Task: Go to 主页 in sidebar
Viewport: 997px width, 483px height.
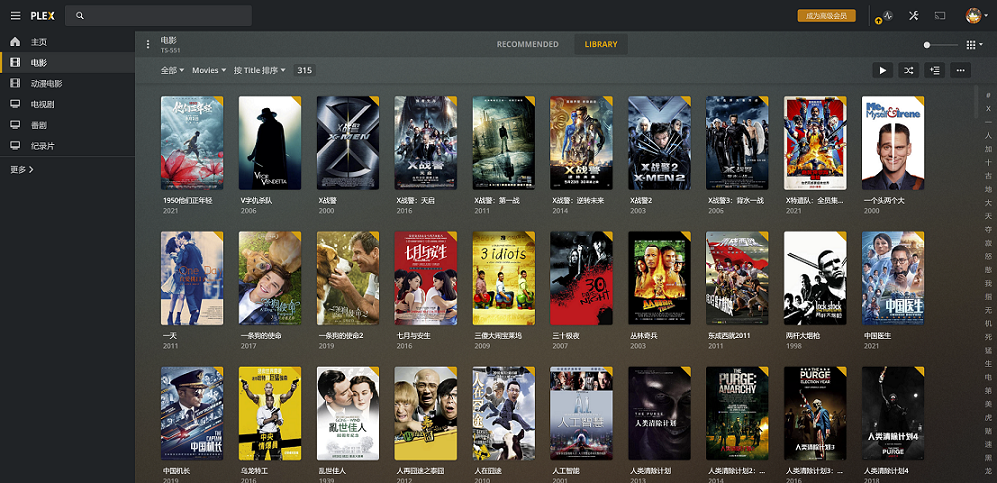Action: point(39,42)
